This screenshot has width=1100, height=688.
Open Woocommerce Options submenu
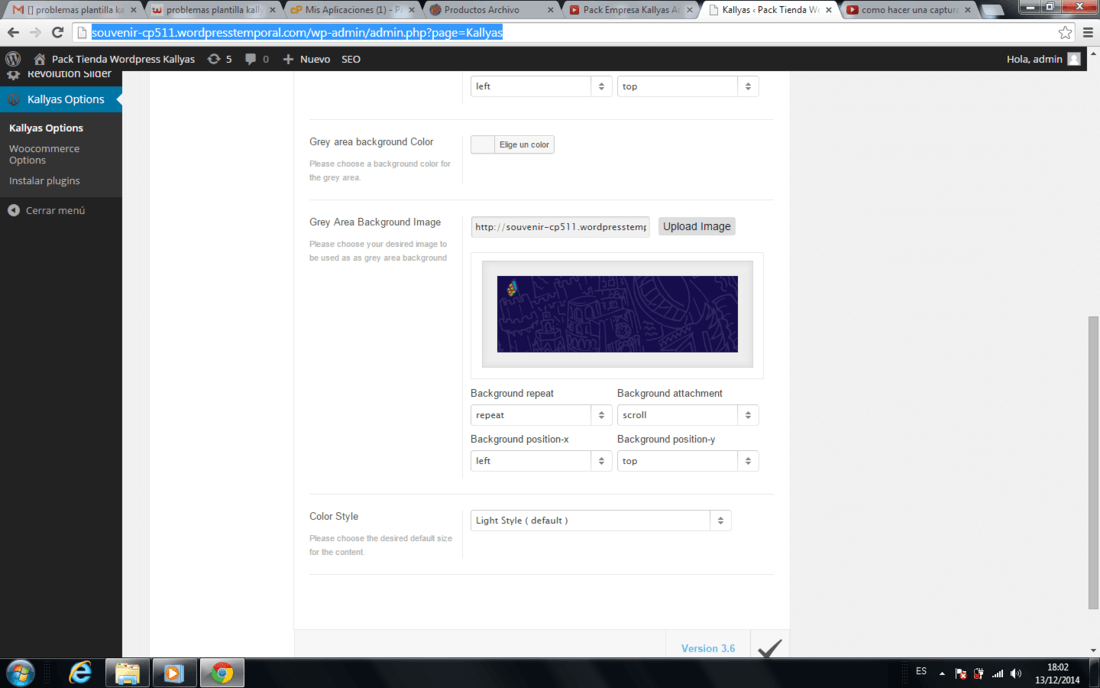[x=44, y=154]
